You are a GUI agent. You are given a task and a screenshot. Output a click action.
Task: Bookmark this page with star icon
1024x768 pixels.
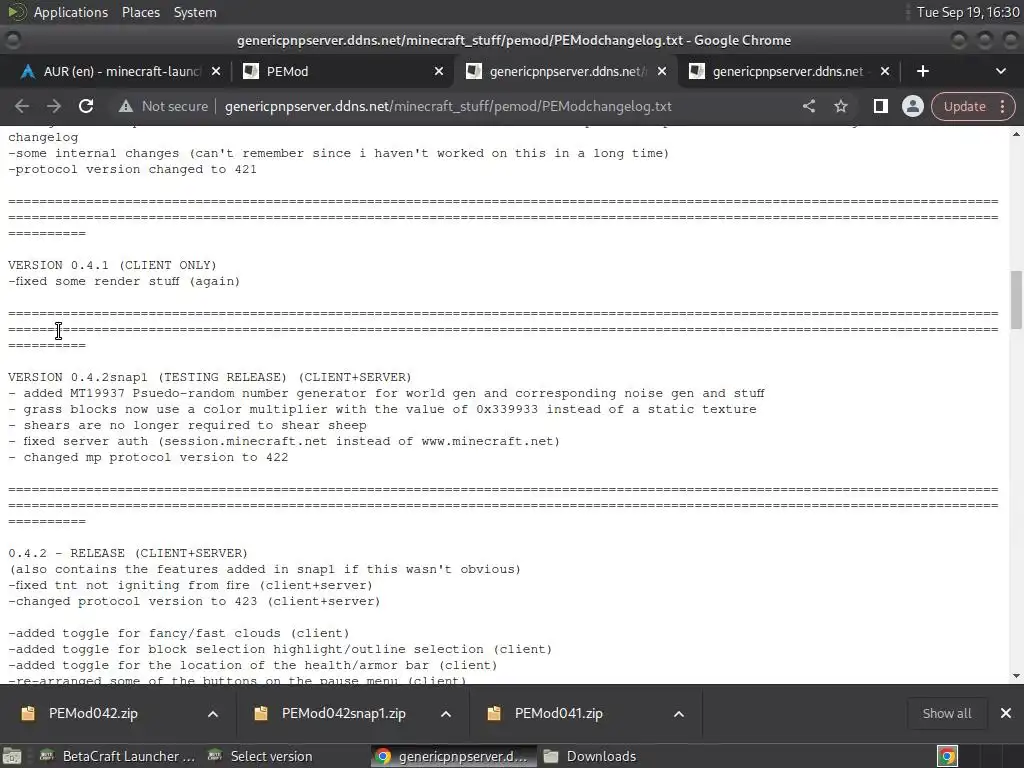coord(840,106)
